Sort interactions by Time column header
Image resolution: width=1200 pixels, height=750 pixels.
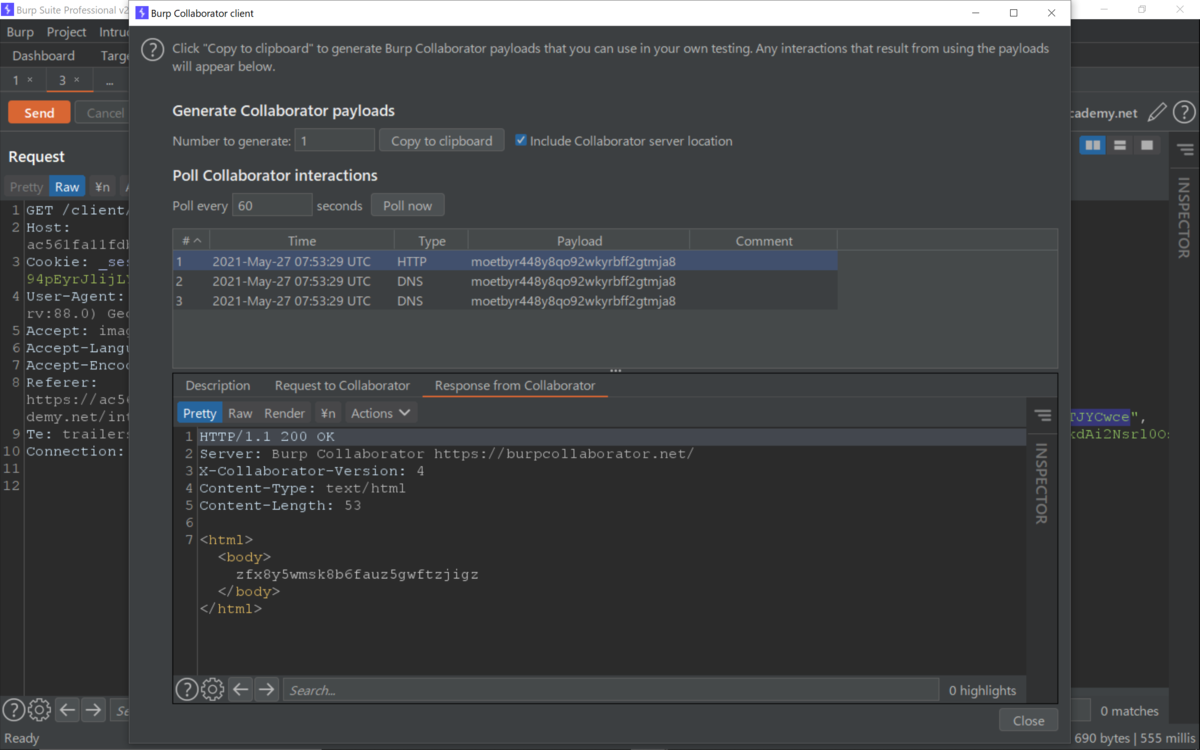[302, 240]
